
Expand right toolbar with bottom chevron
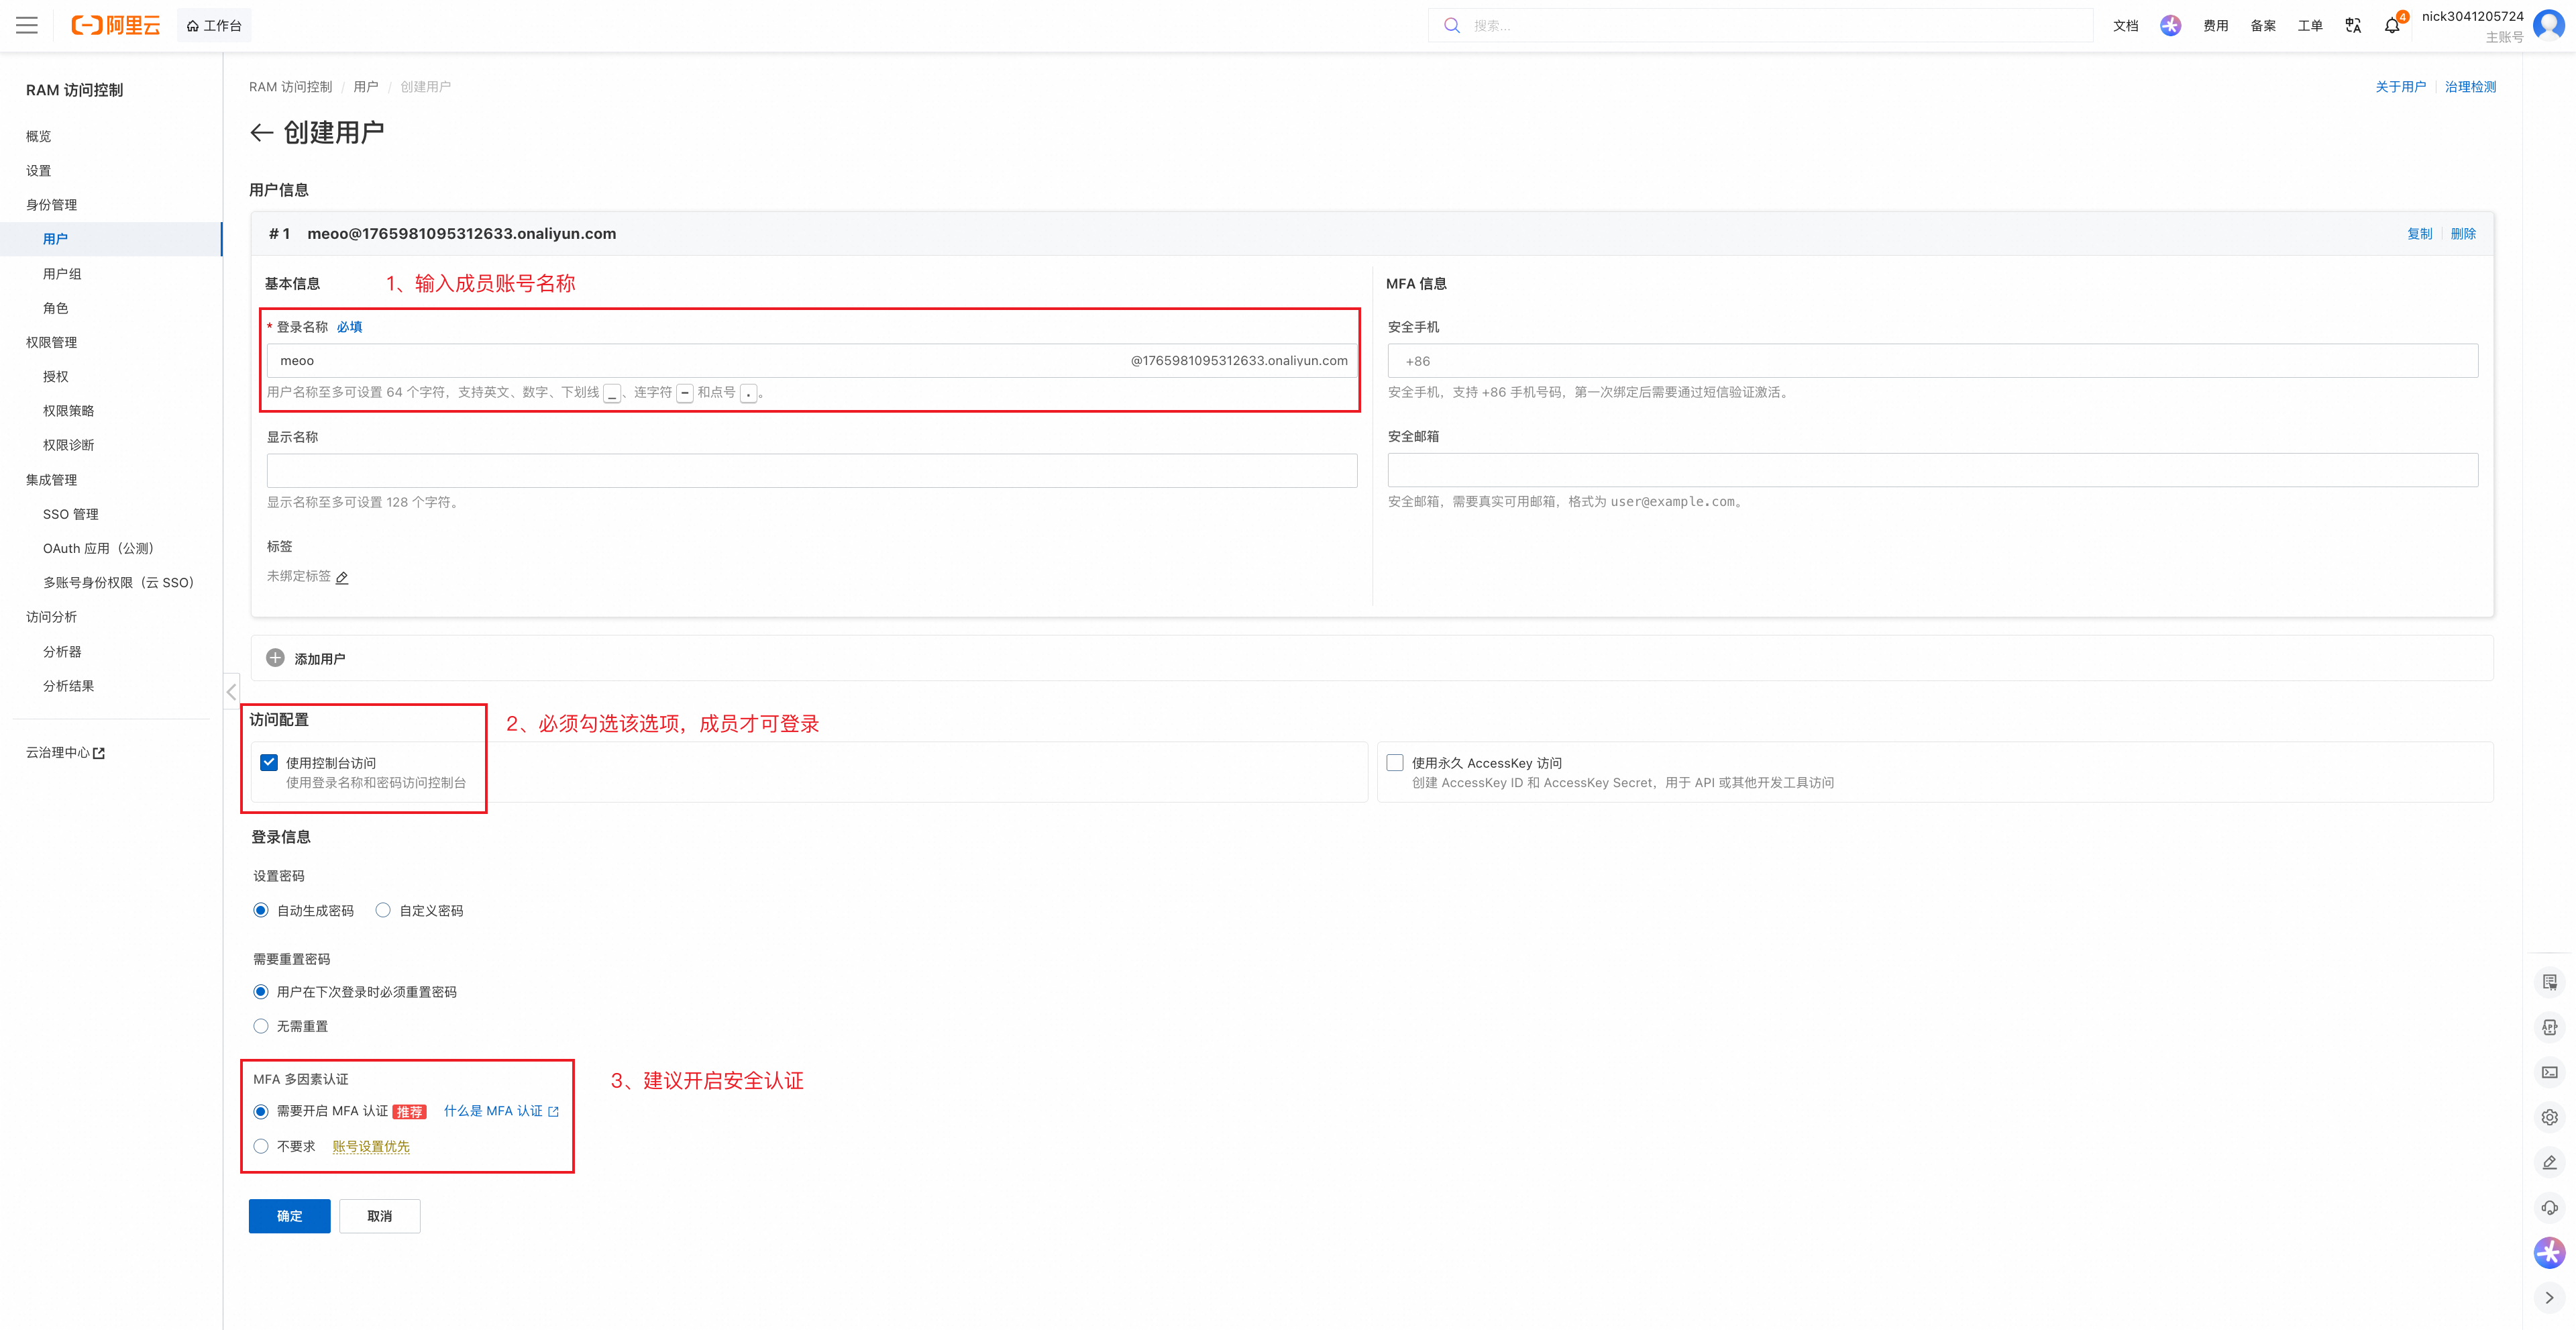point(2549,1297)
